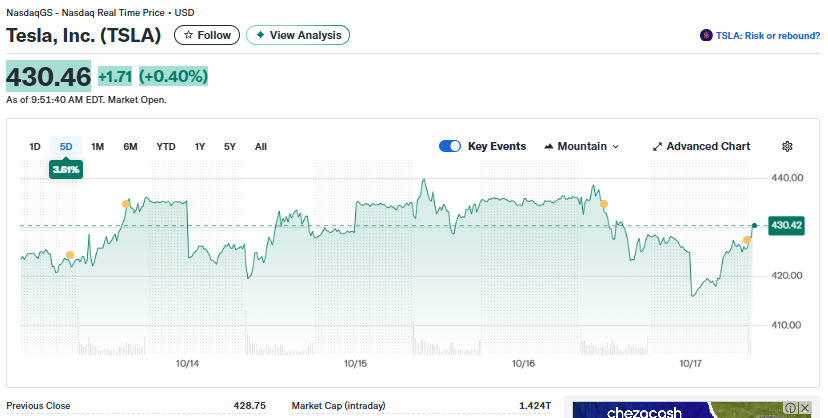Switch to the 1M time range
The height and width of the screenshot is (418, 828).
click(x=97, y=147)
